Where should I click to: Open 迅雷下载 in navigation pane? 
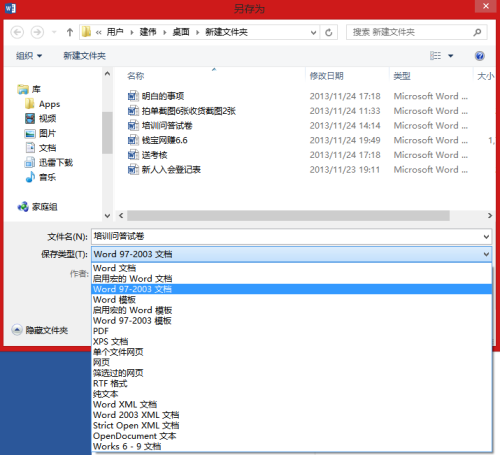pos(49,163)
